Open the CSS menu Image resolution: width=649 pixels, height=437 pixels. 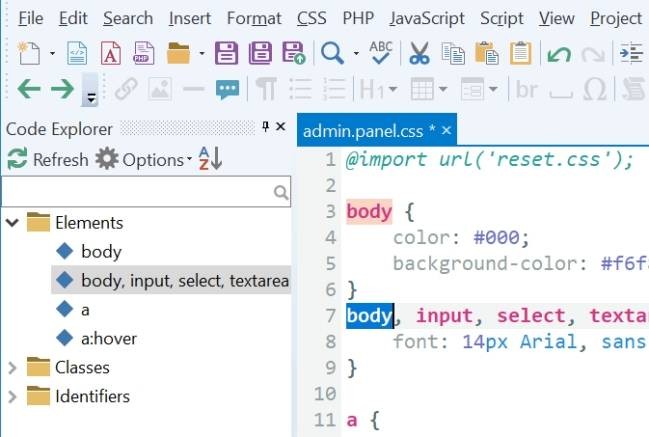[x=311, y=18]
